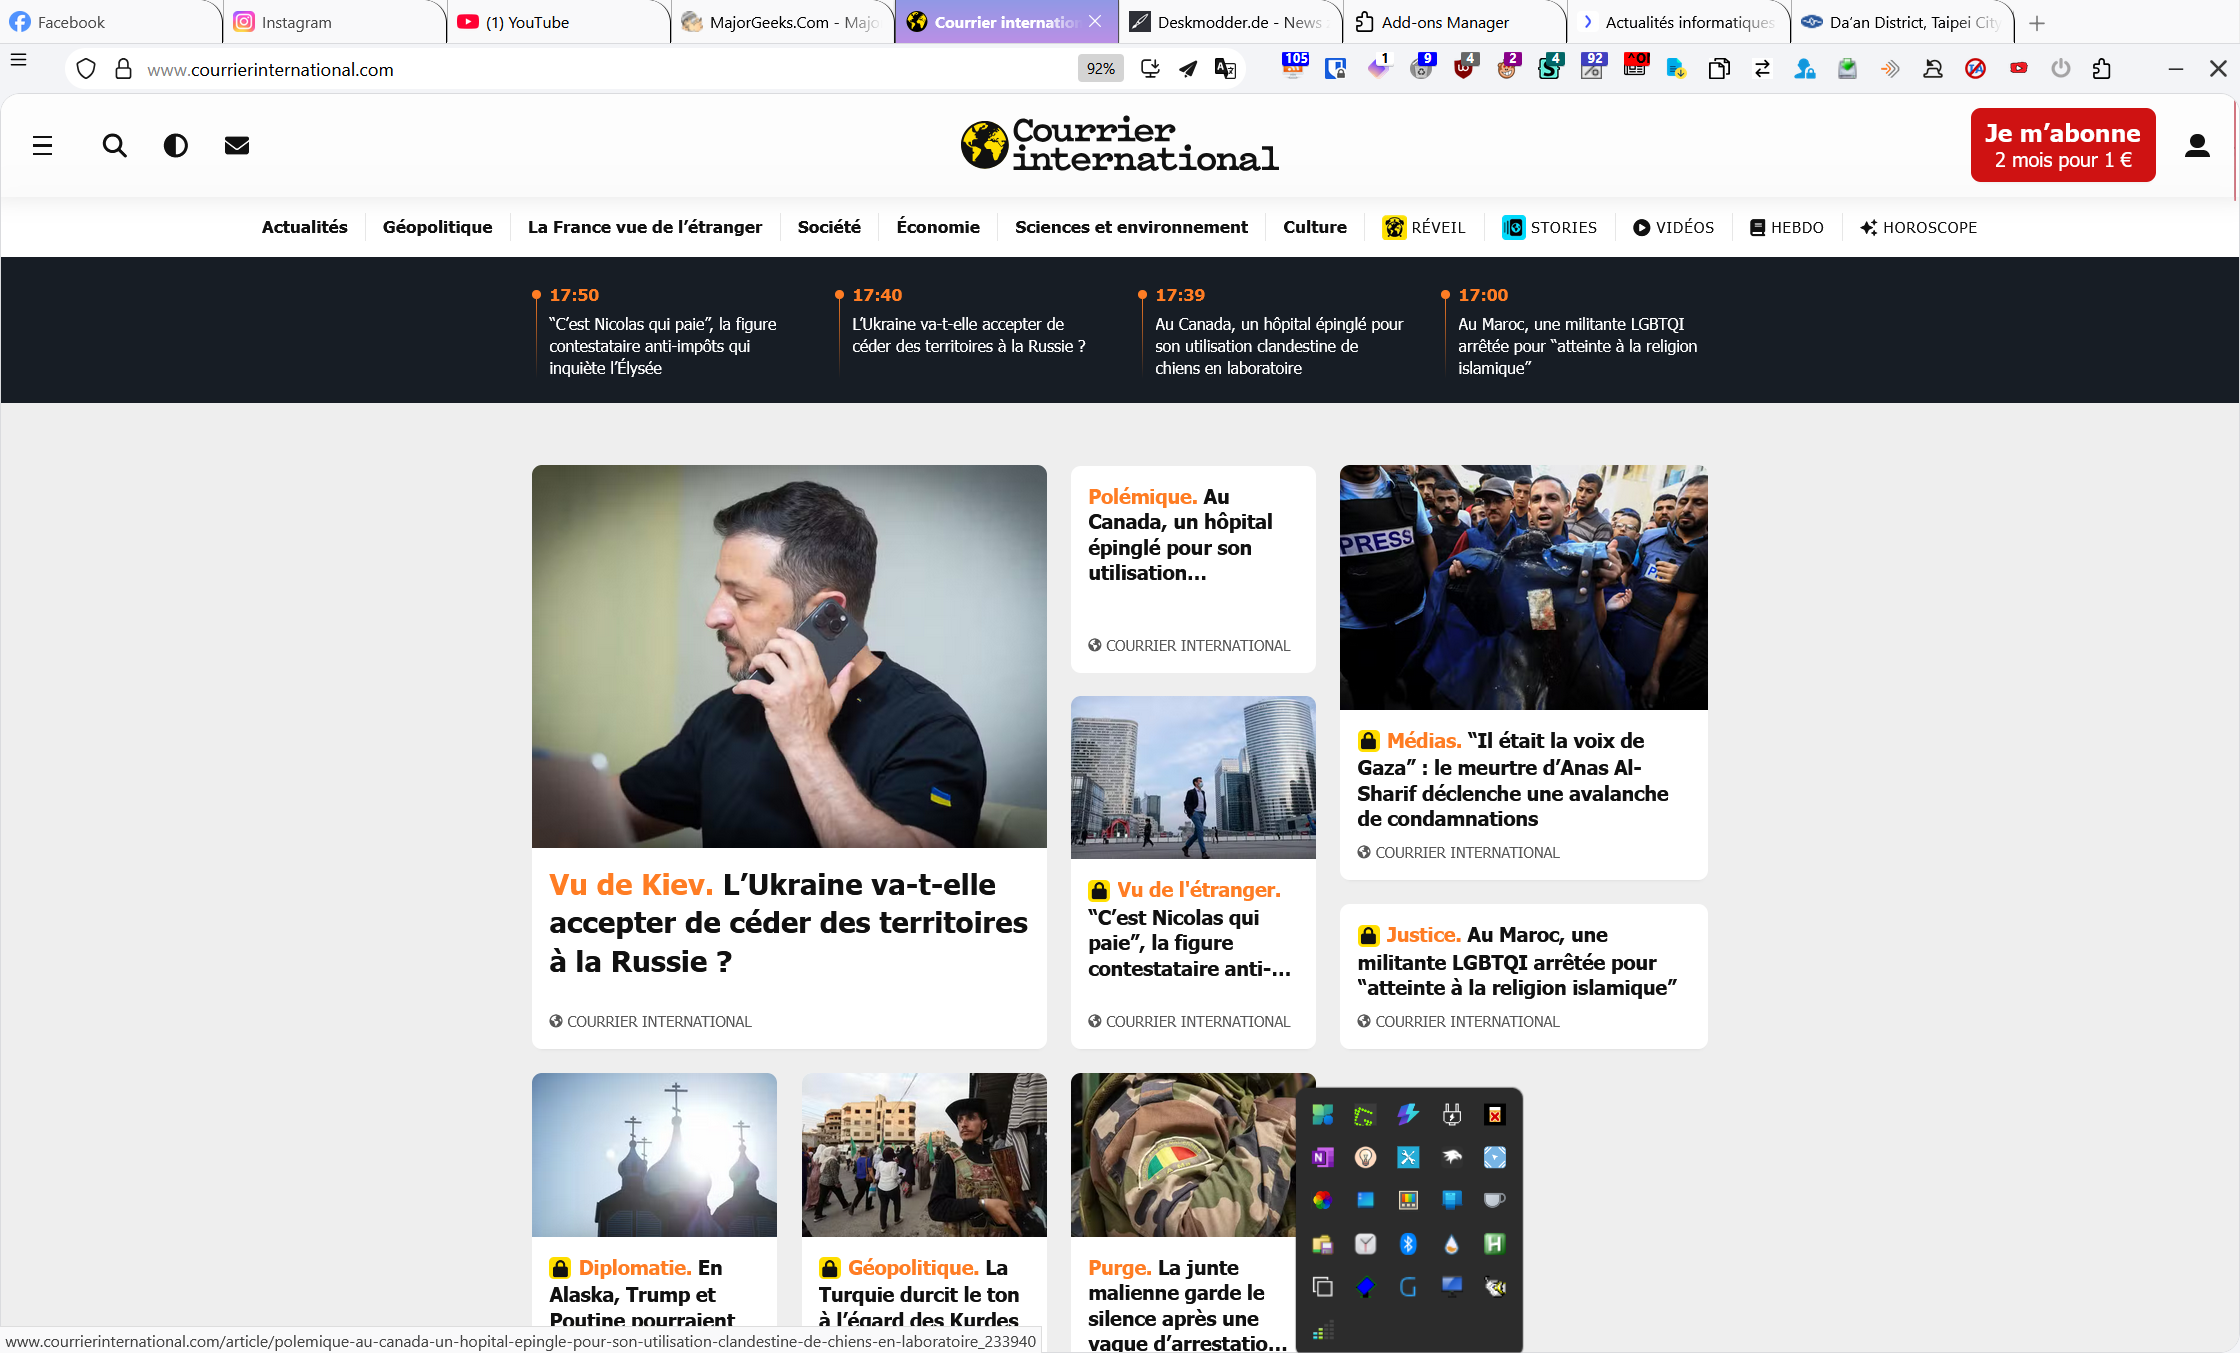This screenshot has width=2240, height=1353.
Task: Click the Je m'abonne subscribe button
Action: [x=2062, y=146]
